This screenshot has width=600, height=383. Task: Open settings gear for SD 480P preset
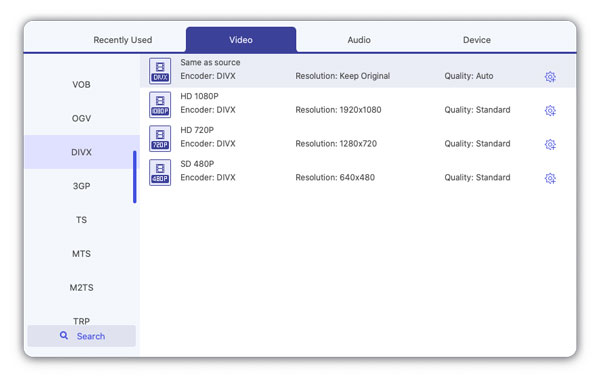(x=550, y=178)
